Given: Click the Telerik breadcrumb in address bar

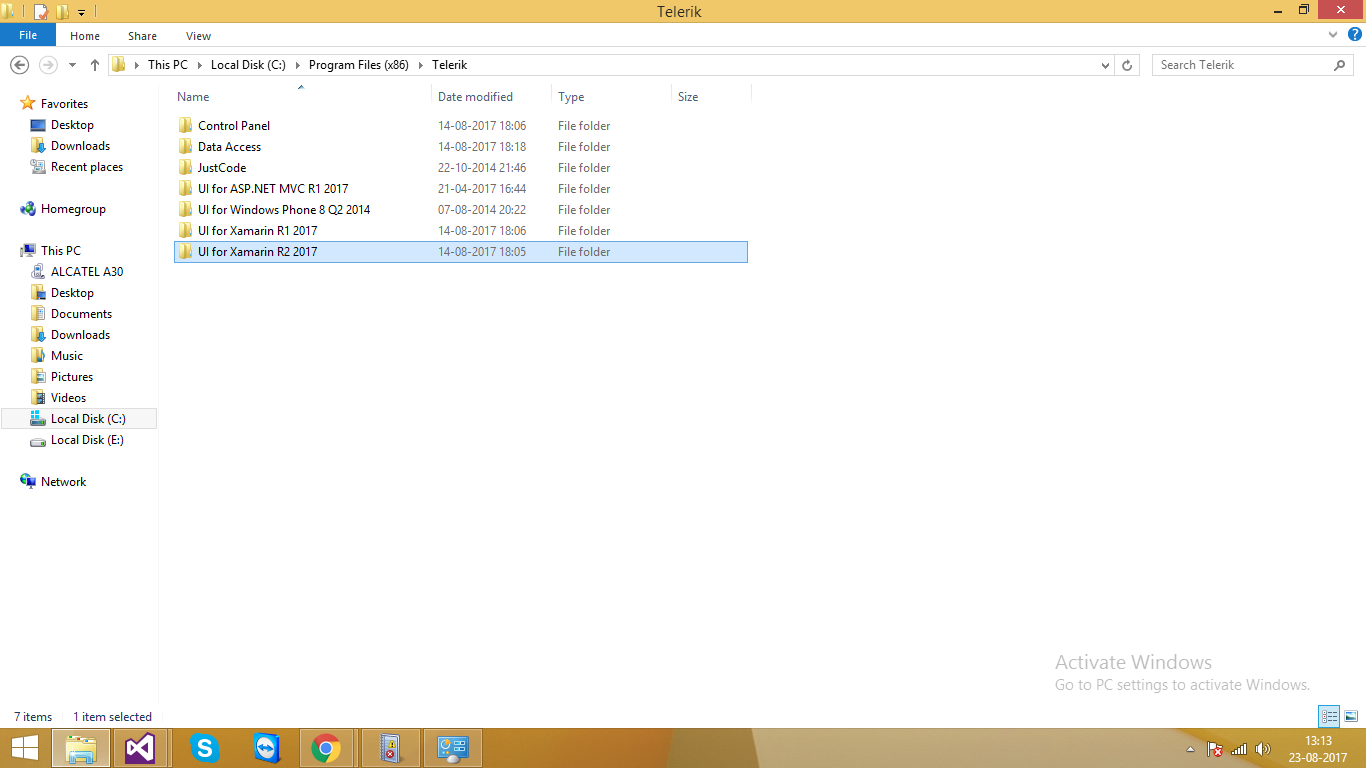Looking at the screenshot, I should point(450,65).
